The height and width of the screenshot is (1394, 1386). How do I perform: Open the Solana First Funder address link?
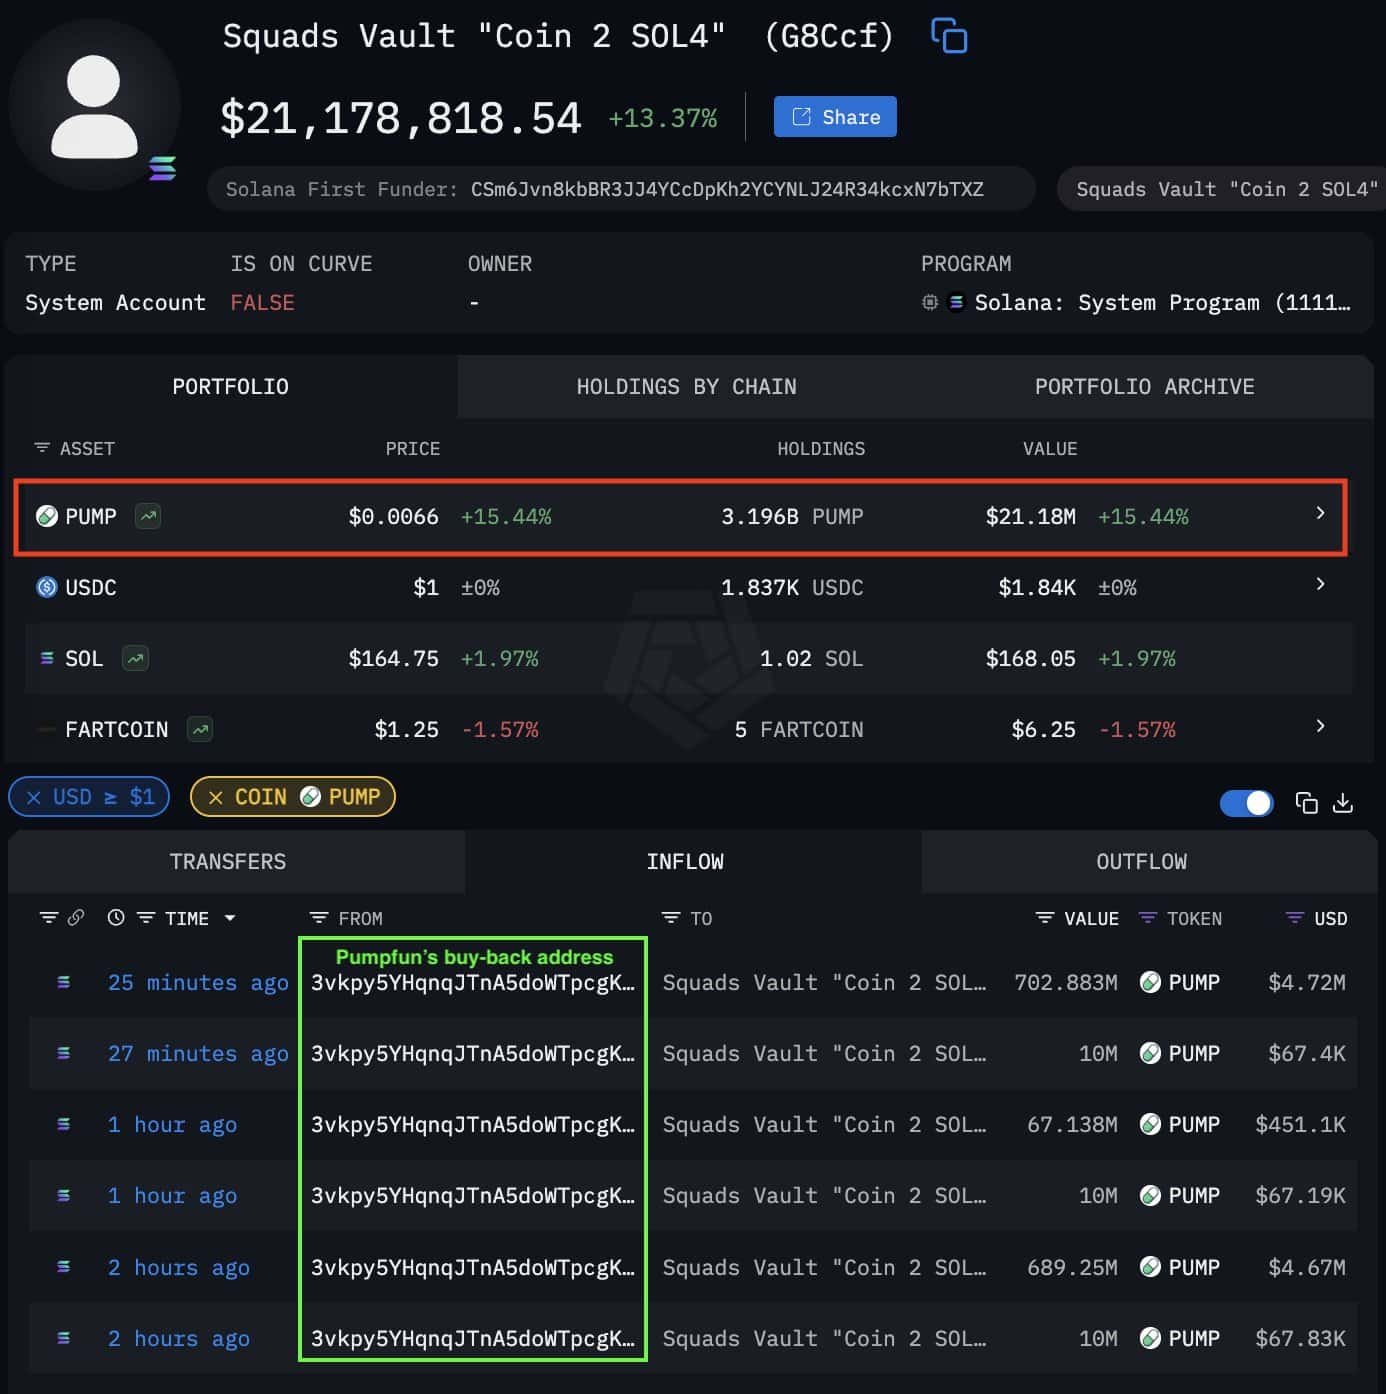pyautogui.click(x=727, y=189)
